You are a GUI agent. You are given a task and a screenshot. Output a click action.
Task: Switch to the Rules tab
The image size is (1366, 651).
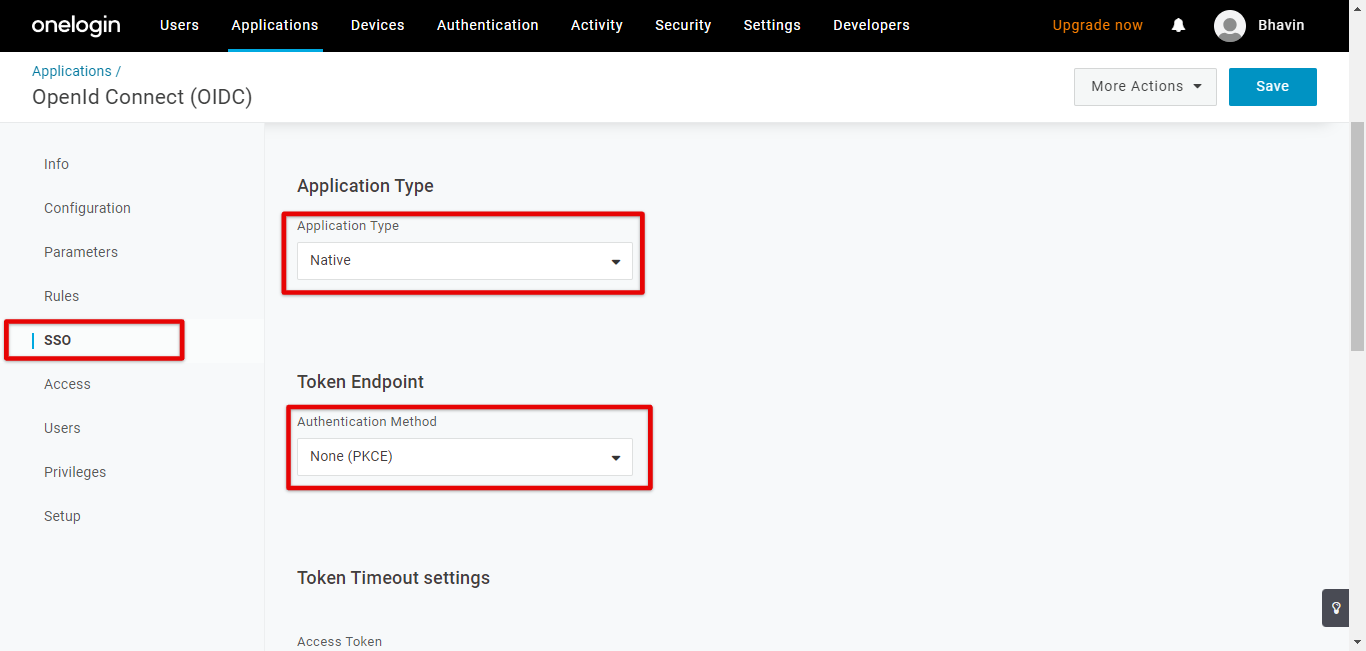coord(61,296)
